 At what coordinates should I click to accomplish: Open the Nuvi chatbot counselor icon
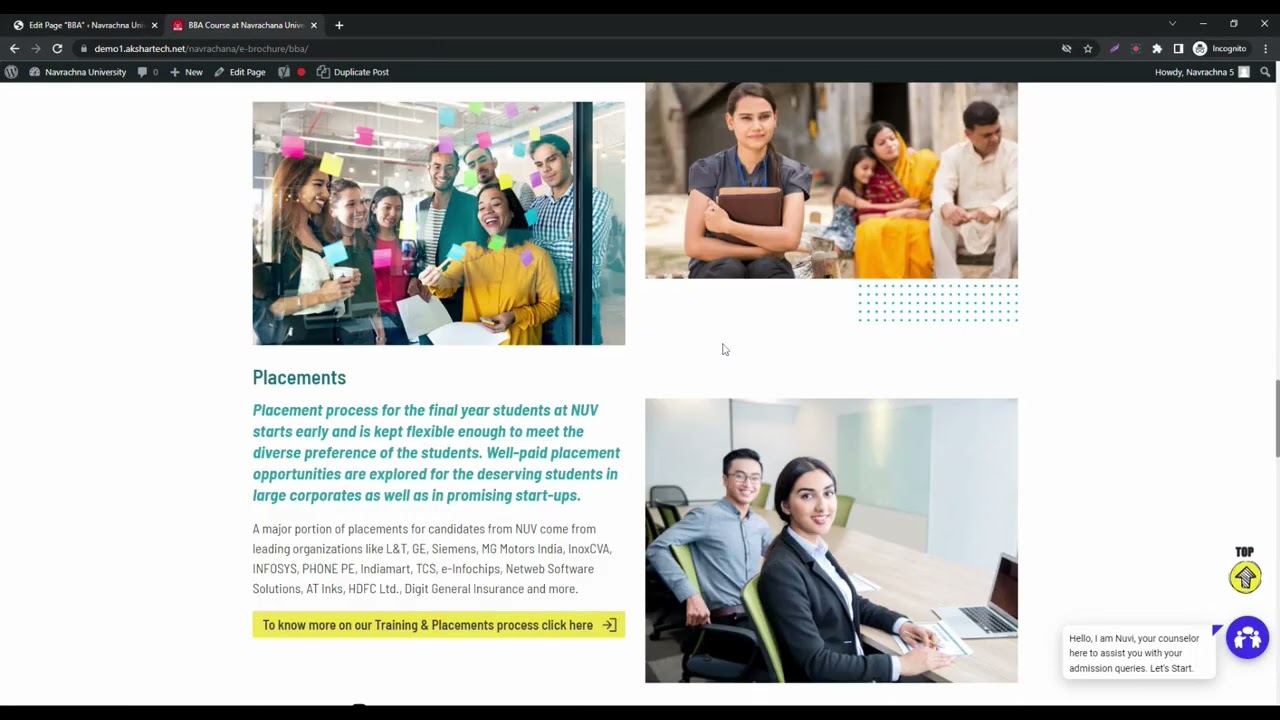[1247, 638]
